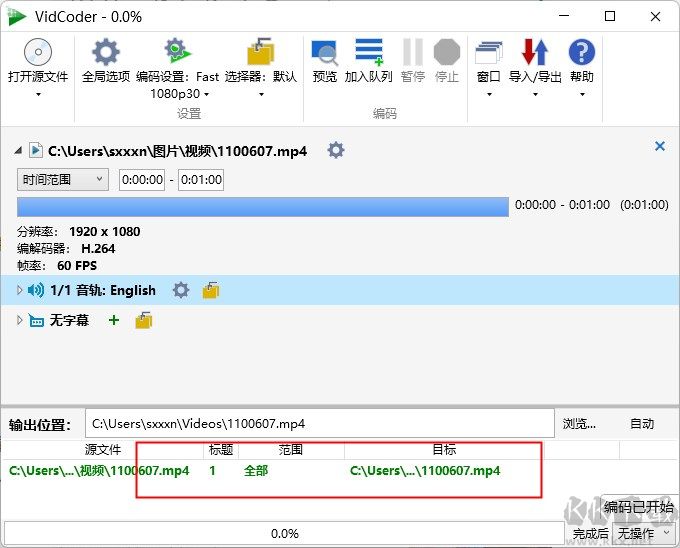Click queue range cell 全部

tap(256, 471)
